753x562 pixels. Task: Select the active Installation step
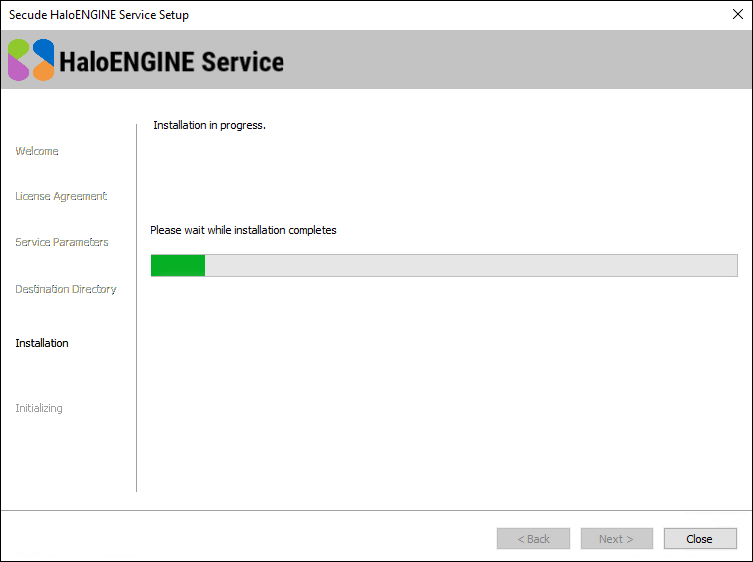point(42,343)
